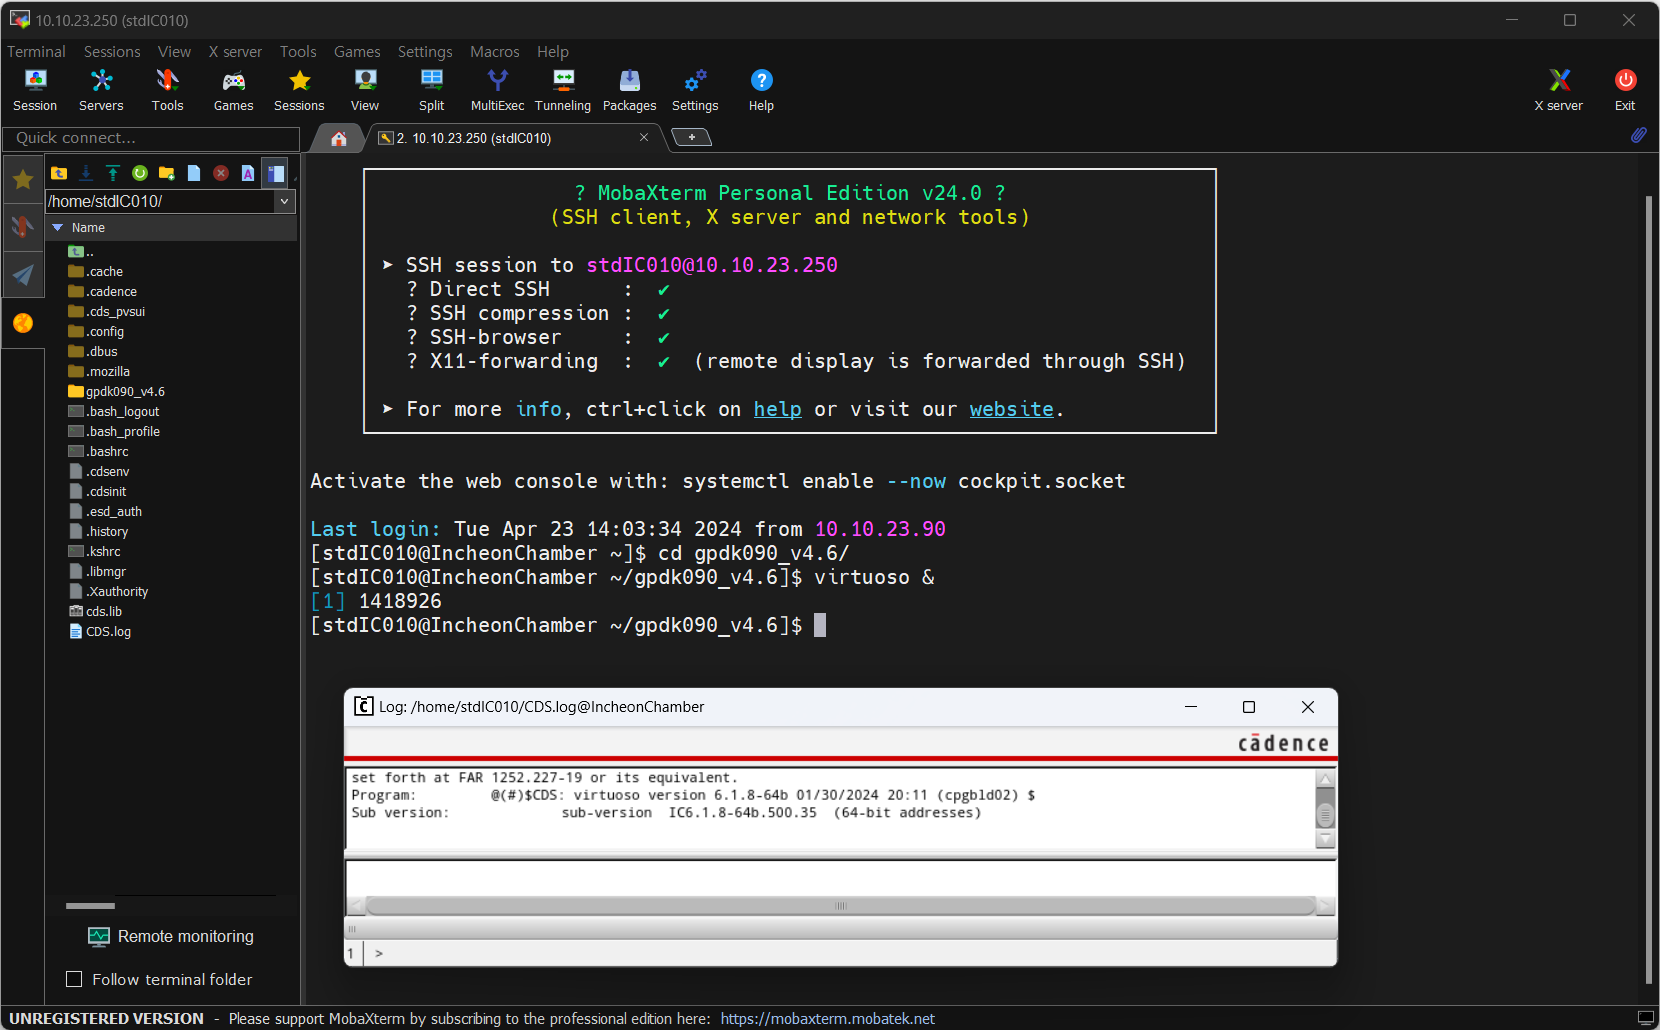Open the X server menu
Viewport: 1660px width, 1030px height.
[235, 51]
